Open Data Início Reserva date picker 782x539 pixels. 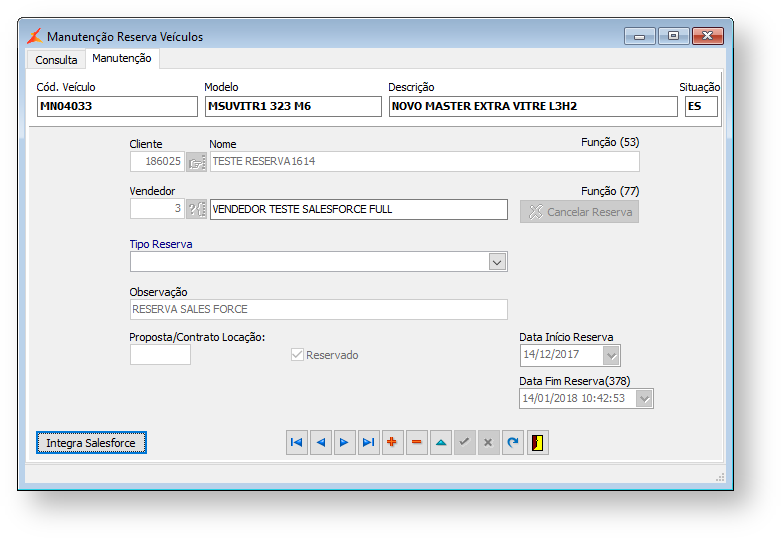[611, 356]
